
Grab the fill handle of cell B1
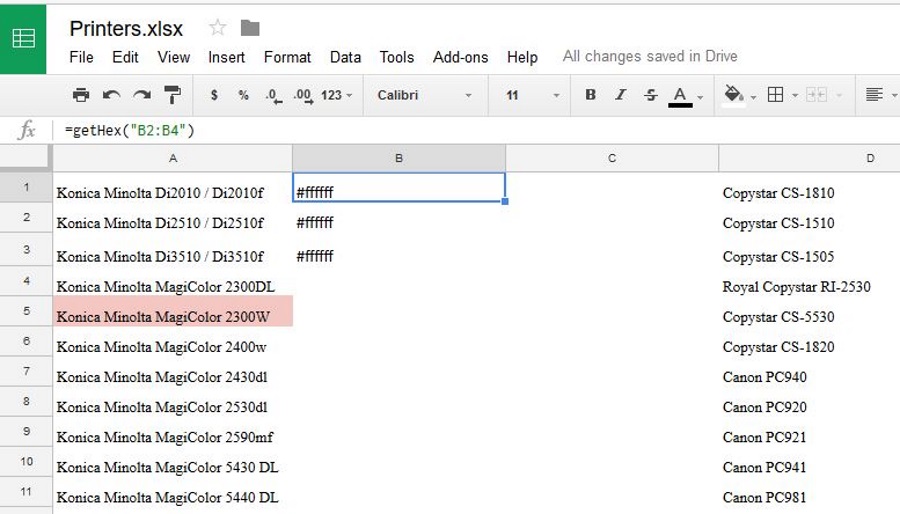click(505, 201)
